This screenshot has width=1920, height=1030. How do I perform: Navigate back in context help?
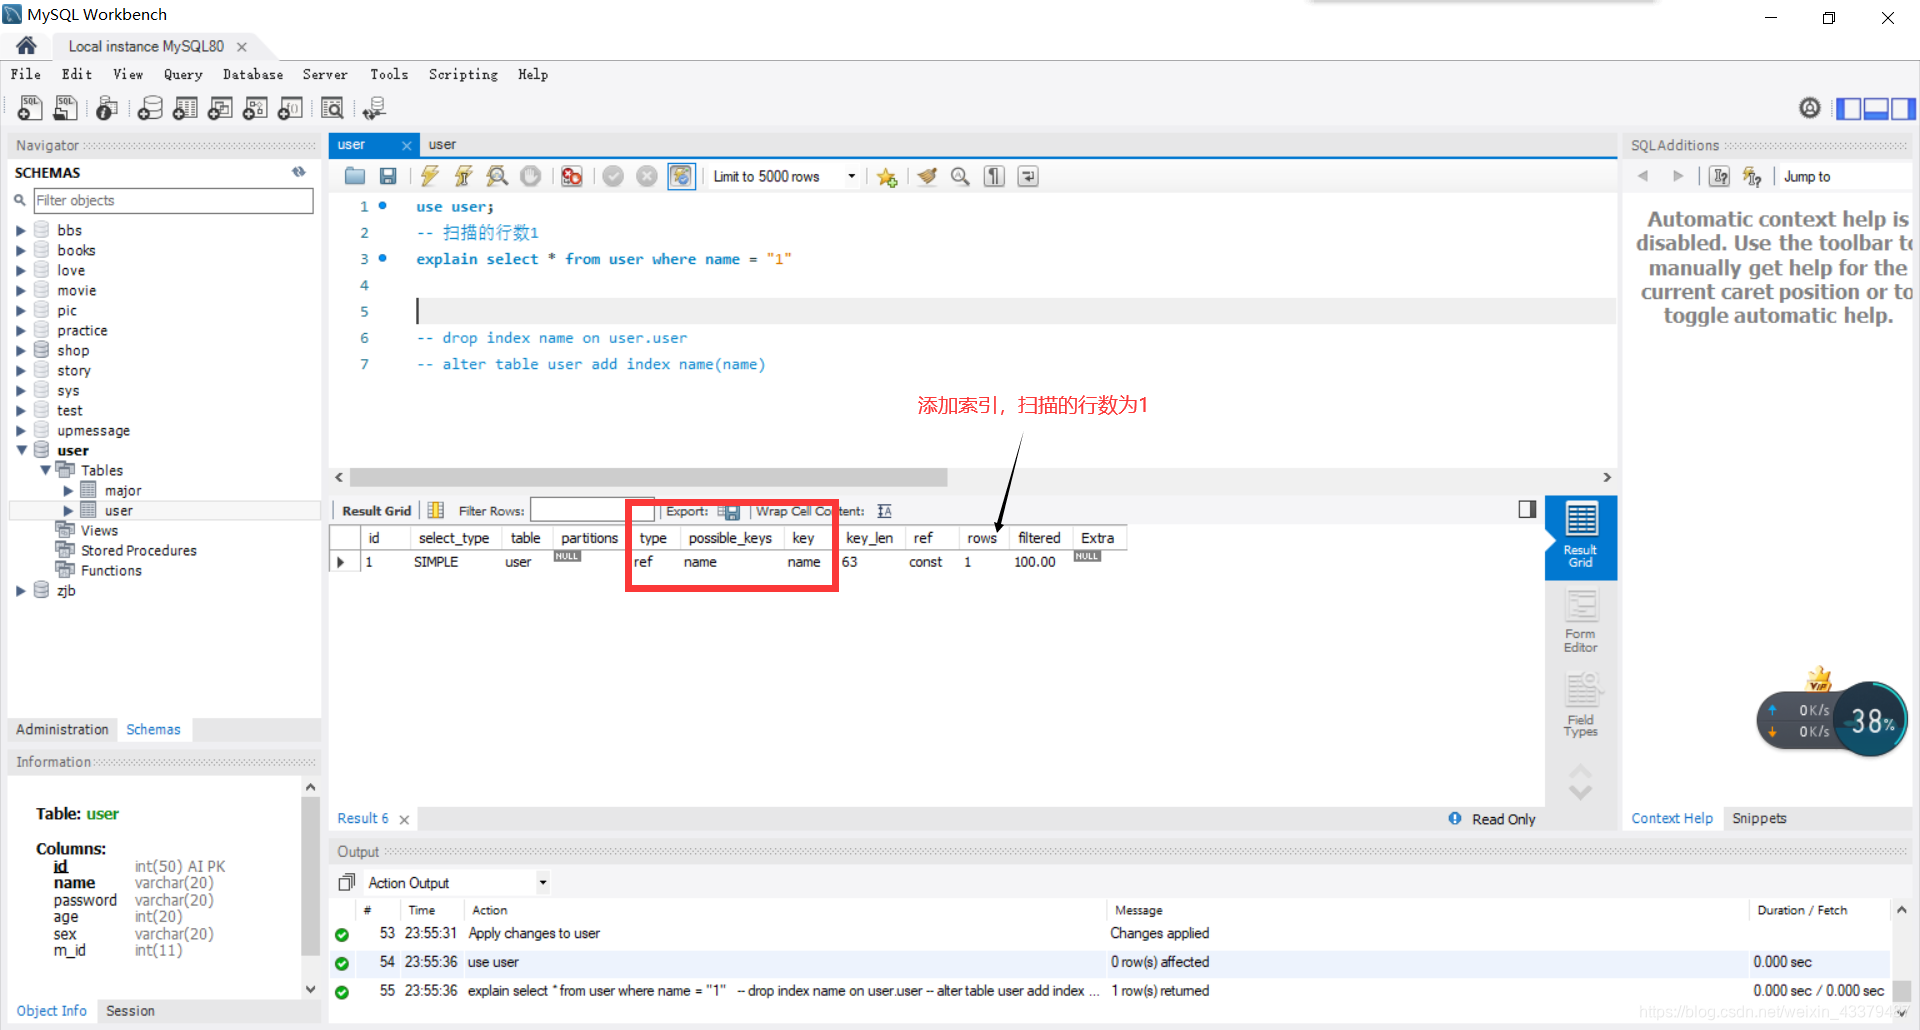click(x=1643, y=177)
